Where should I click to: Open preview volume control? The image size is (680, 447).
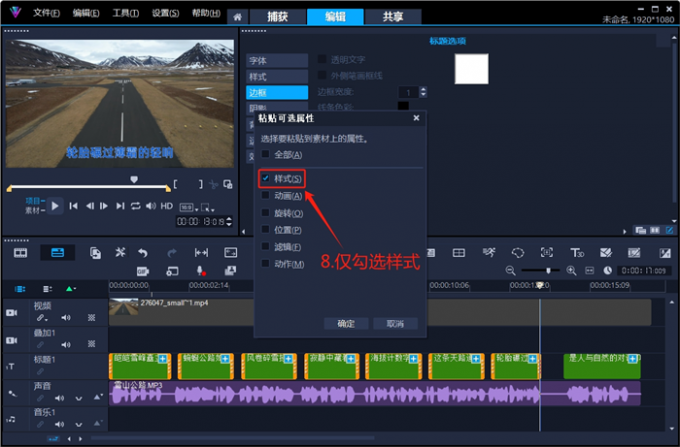150,206
